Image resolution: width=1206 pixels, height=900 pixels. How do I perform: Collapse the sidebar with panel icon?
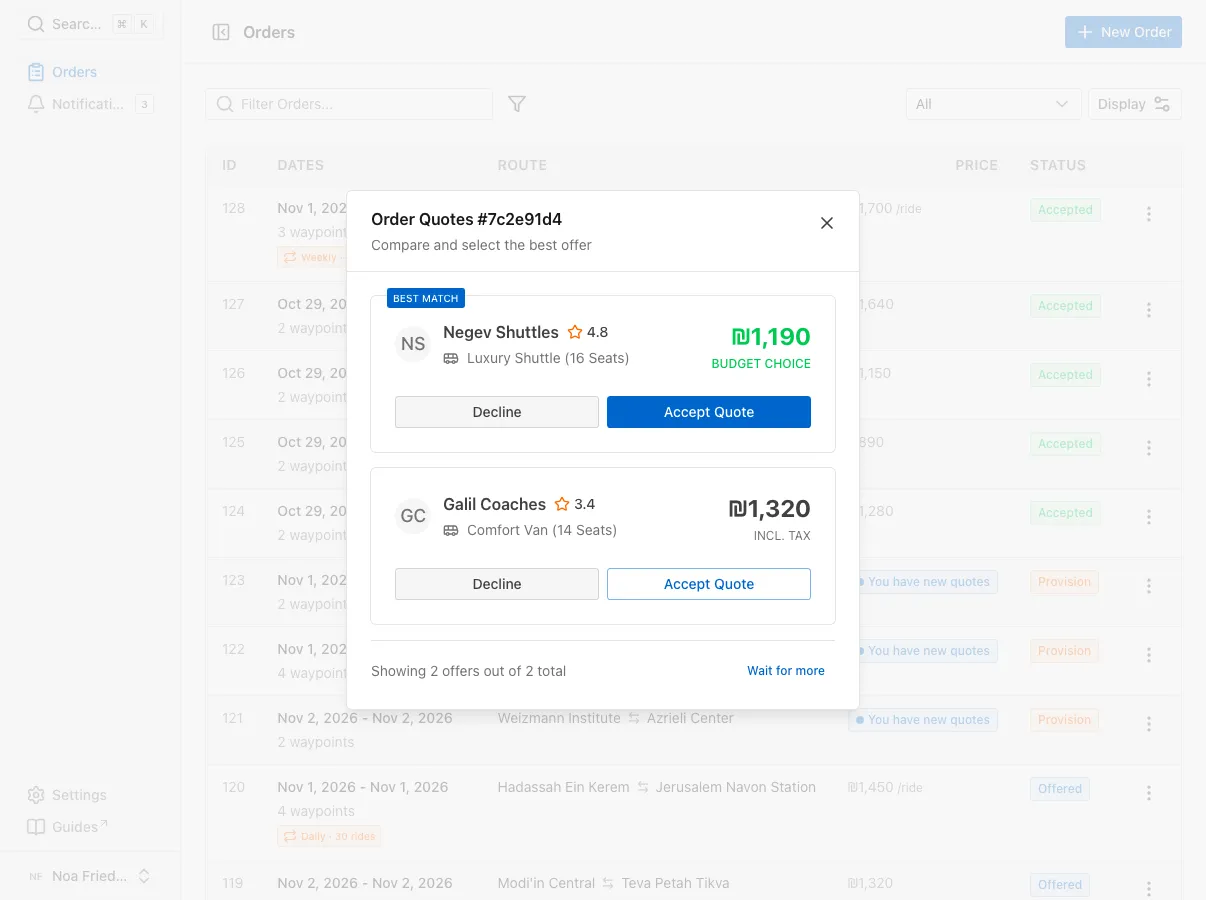click(221, 32)
